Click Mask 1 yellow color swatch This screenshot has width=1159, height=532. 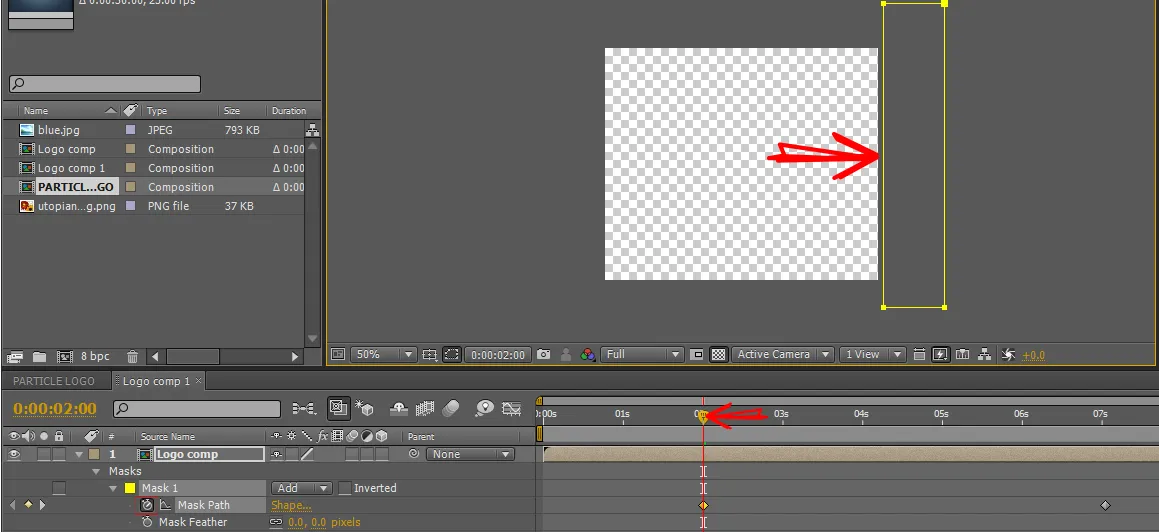(129, 488)
